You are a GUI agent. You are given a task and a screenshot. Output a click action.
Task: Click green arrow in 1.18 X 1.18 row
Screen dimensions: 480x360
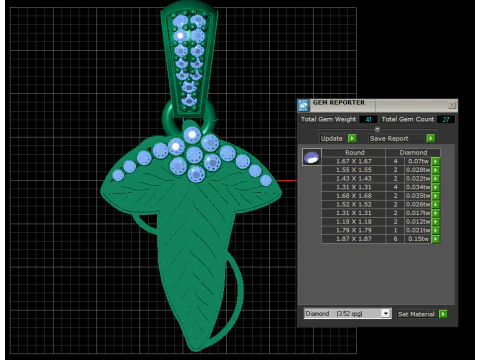(x=436, y=222)
